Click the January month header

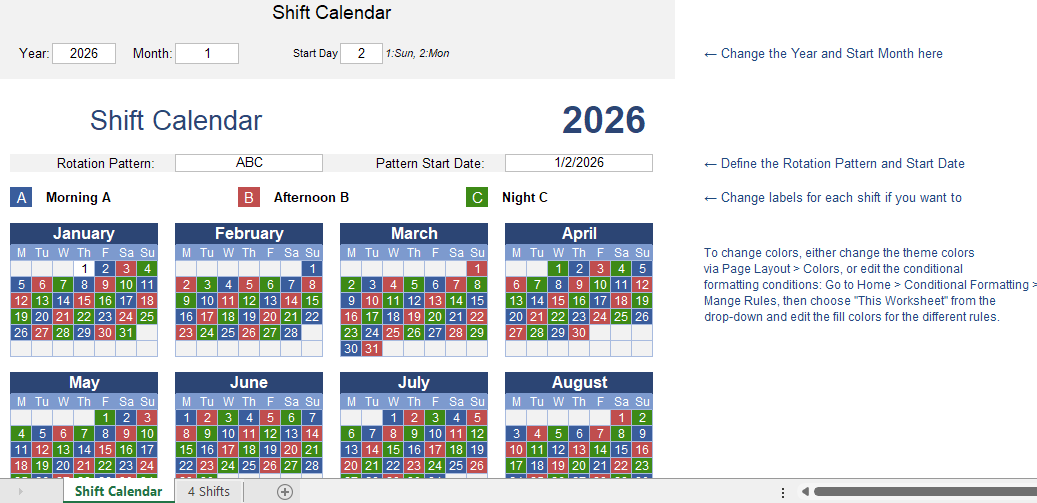84,233
